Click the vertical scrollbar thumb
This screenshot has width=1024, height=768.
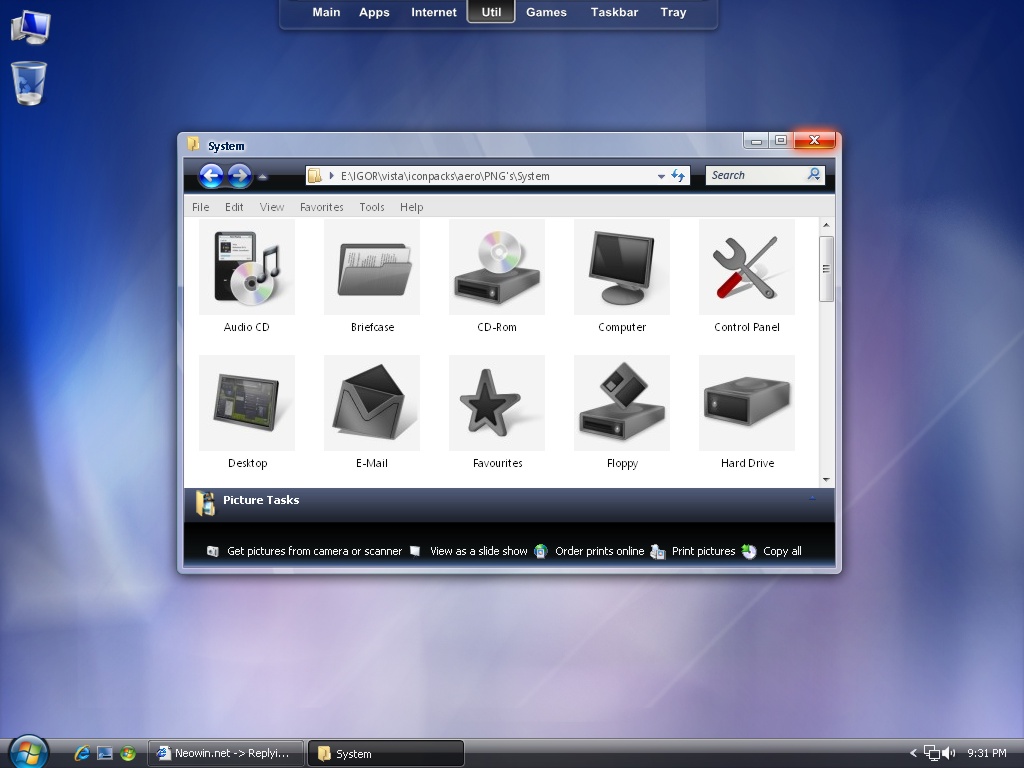pos(826,269)
